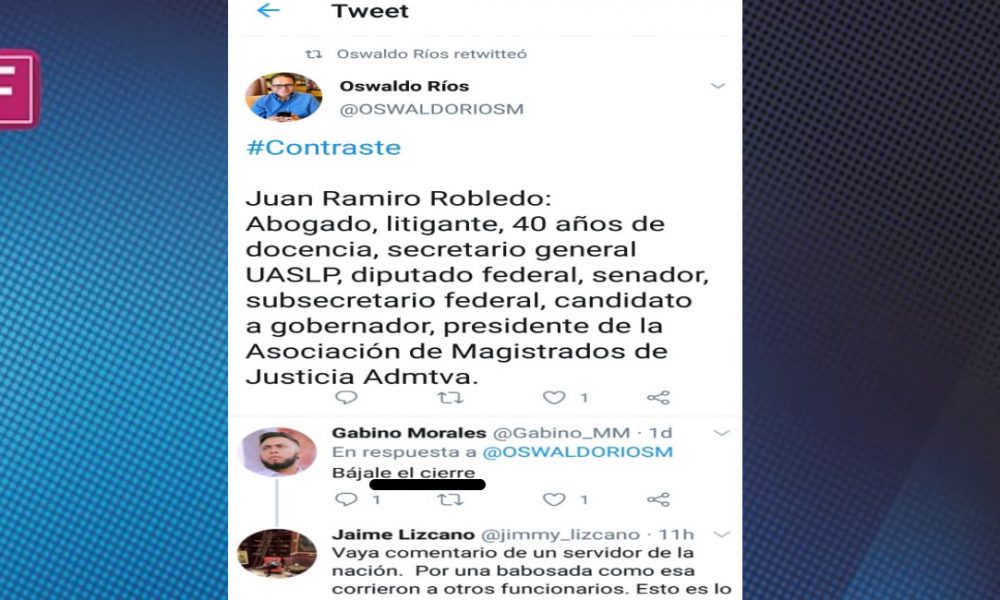Reply to Oswaldo Ríos's main tweet

tap(346, 398)
